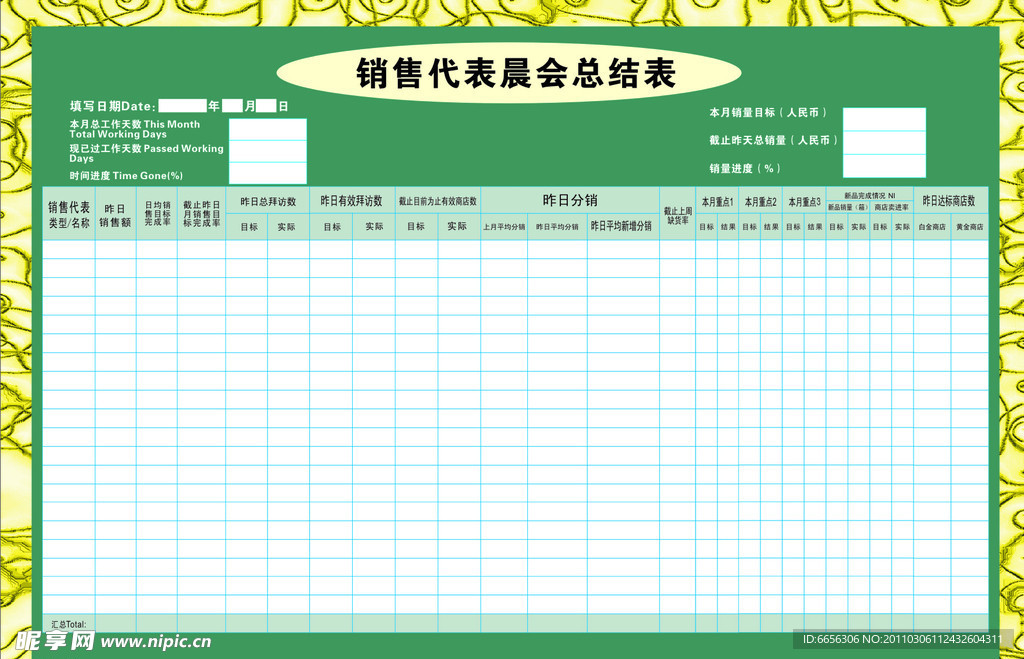1024x659 pixels.
Task: Click the month input box before 月
Action: tap(232, 106)
